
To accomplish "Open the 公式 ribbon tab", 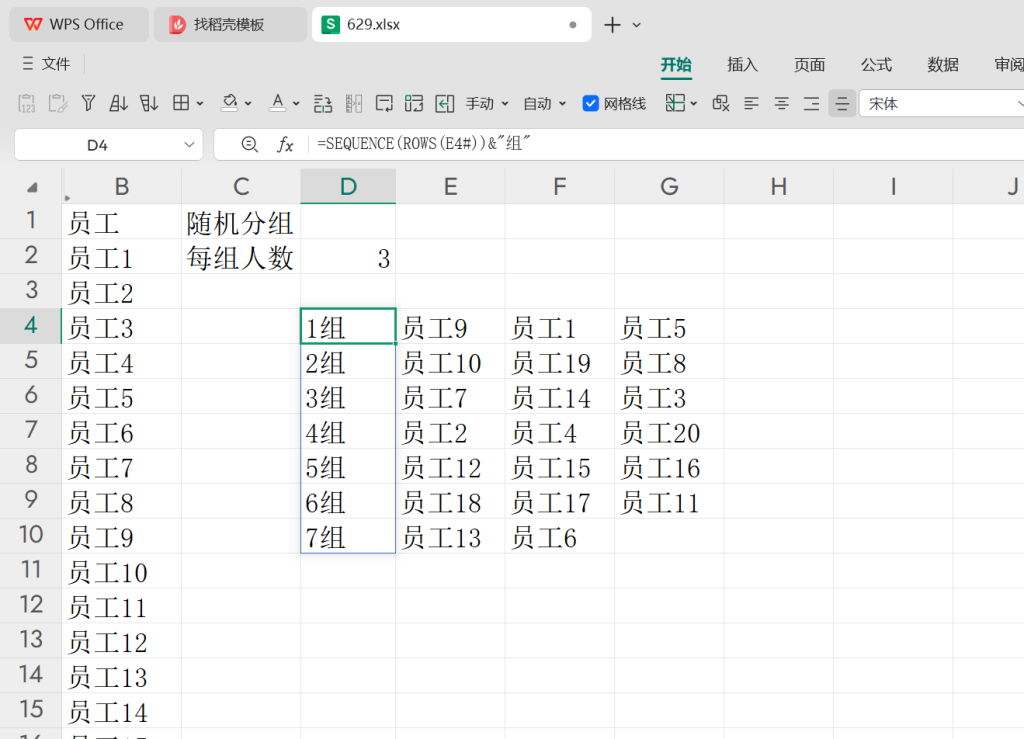I will 876,65.
